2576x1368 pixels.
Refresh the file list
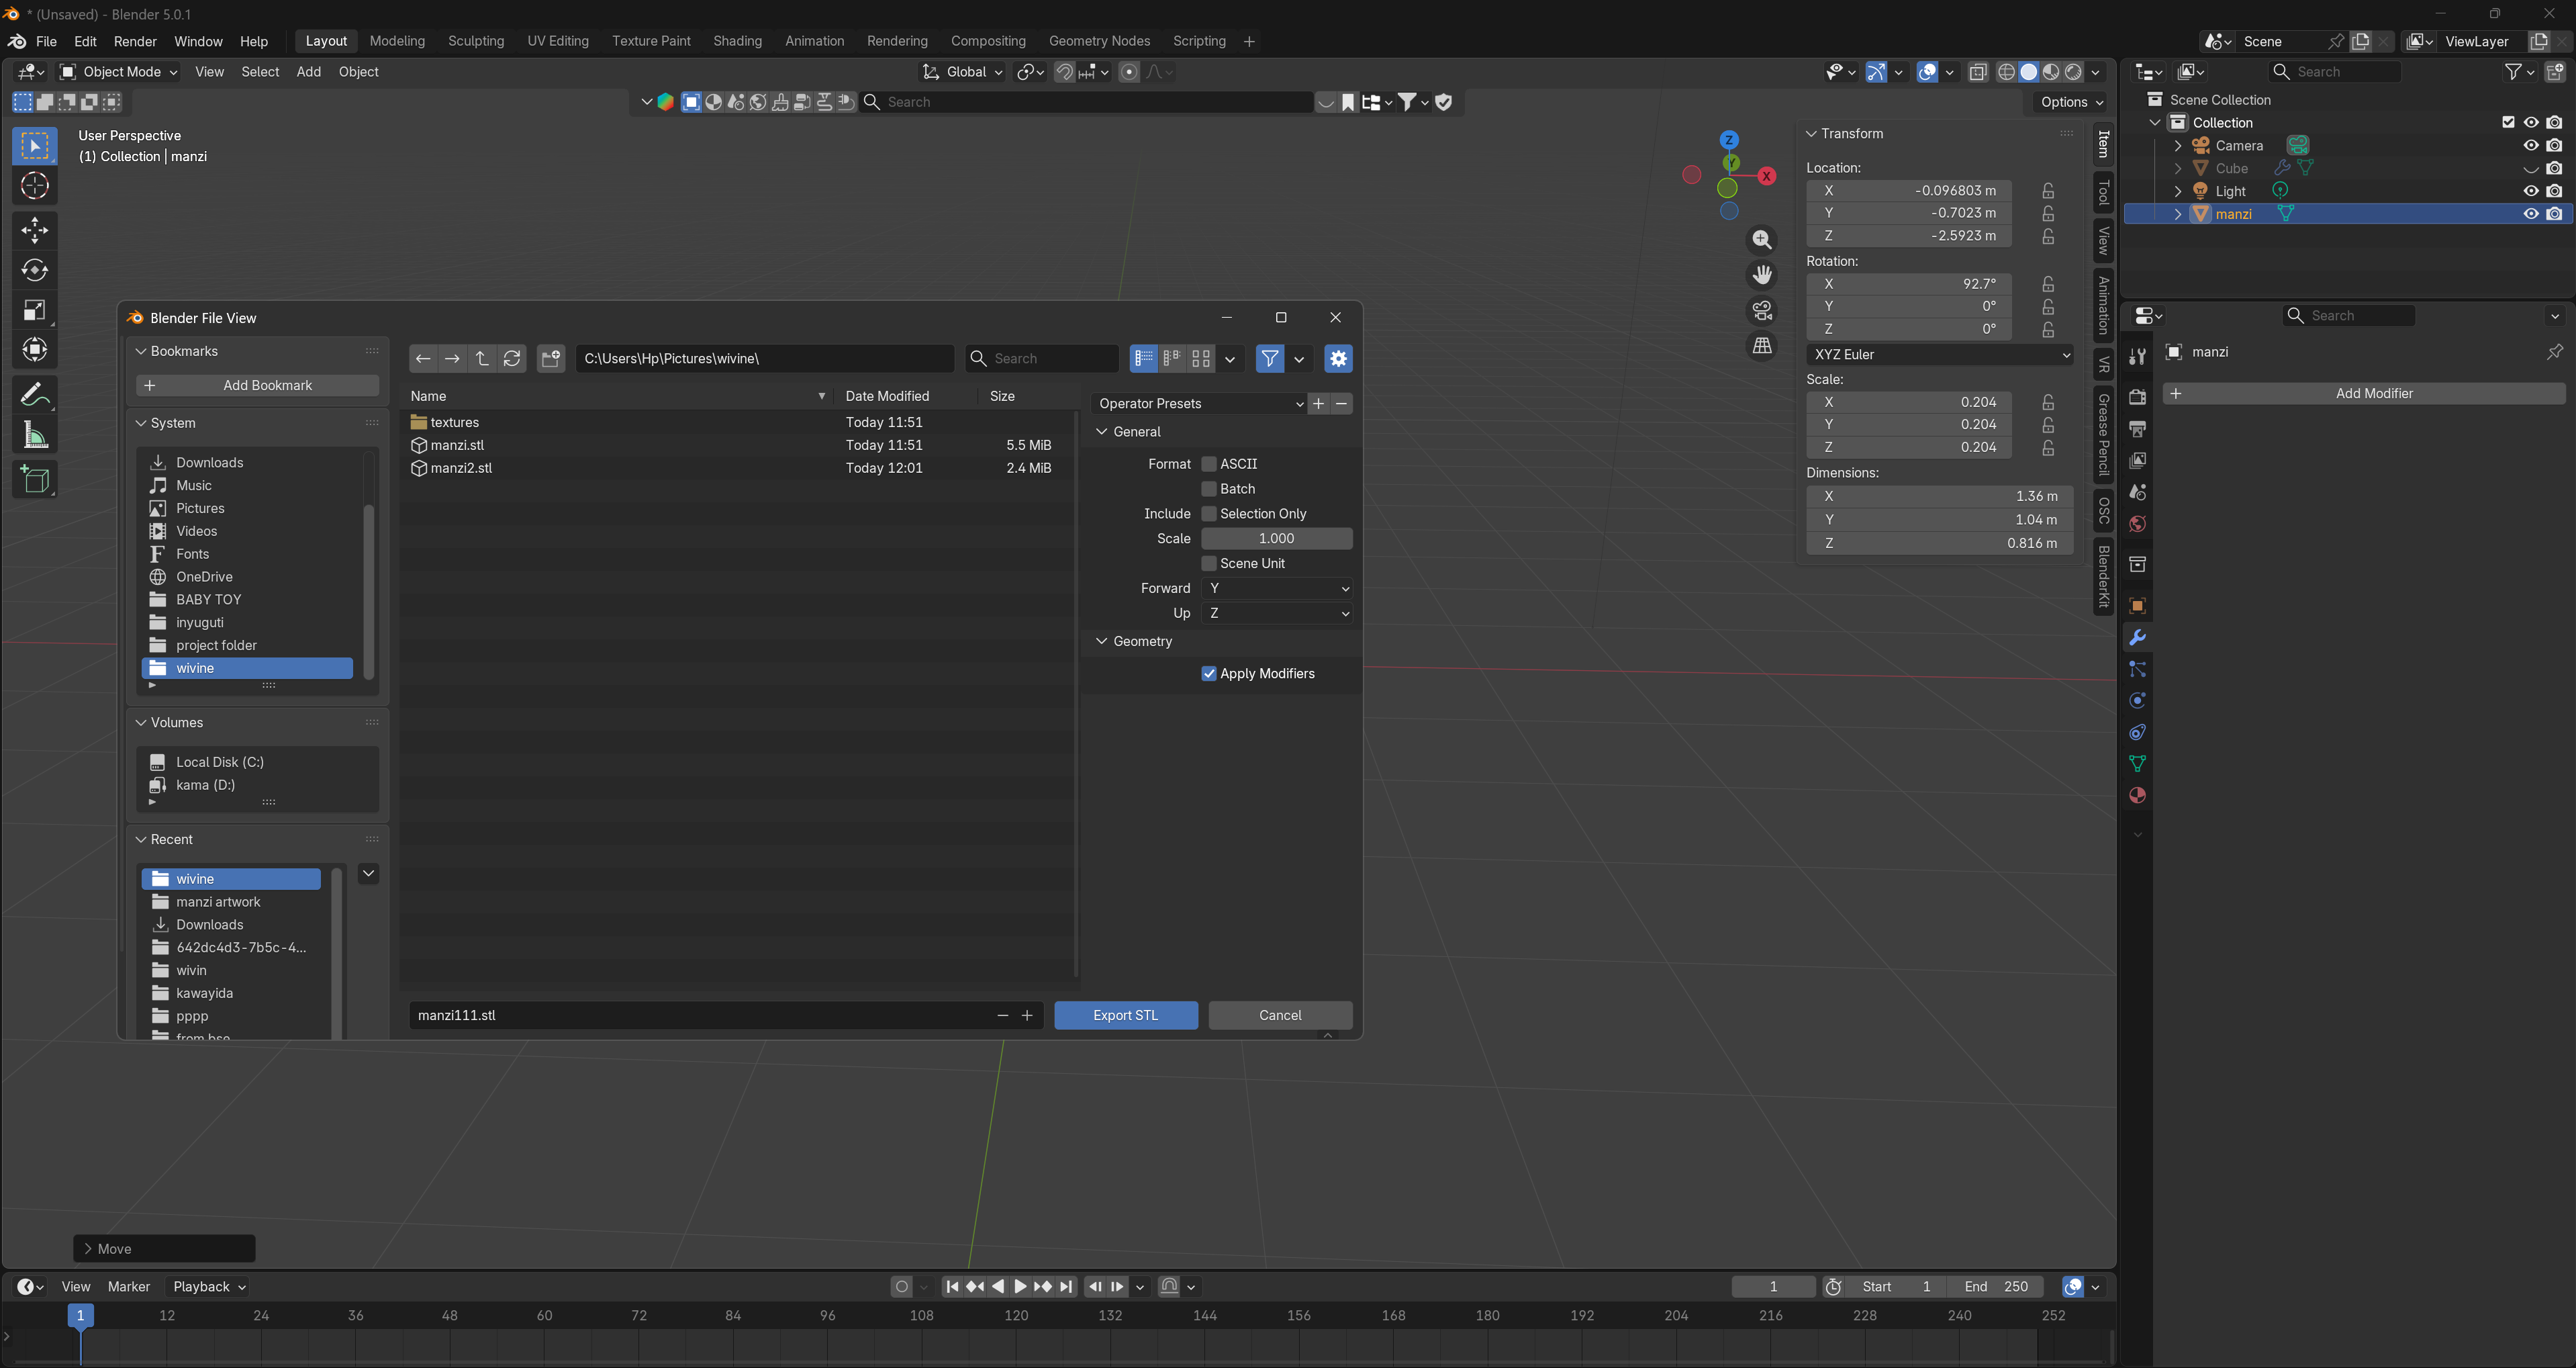click(512, 358)
